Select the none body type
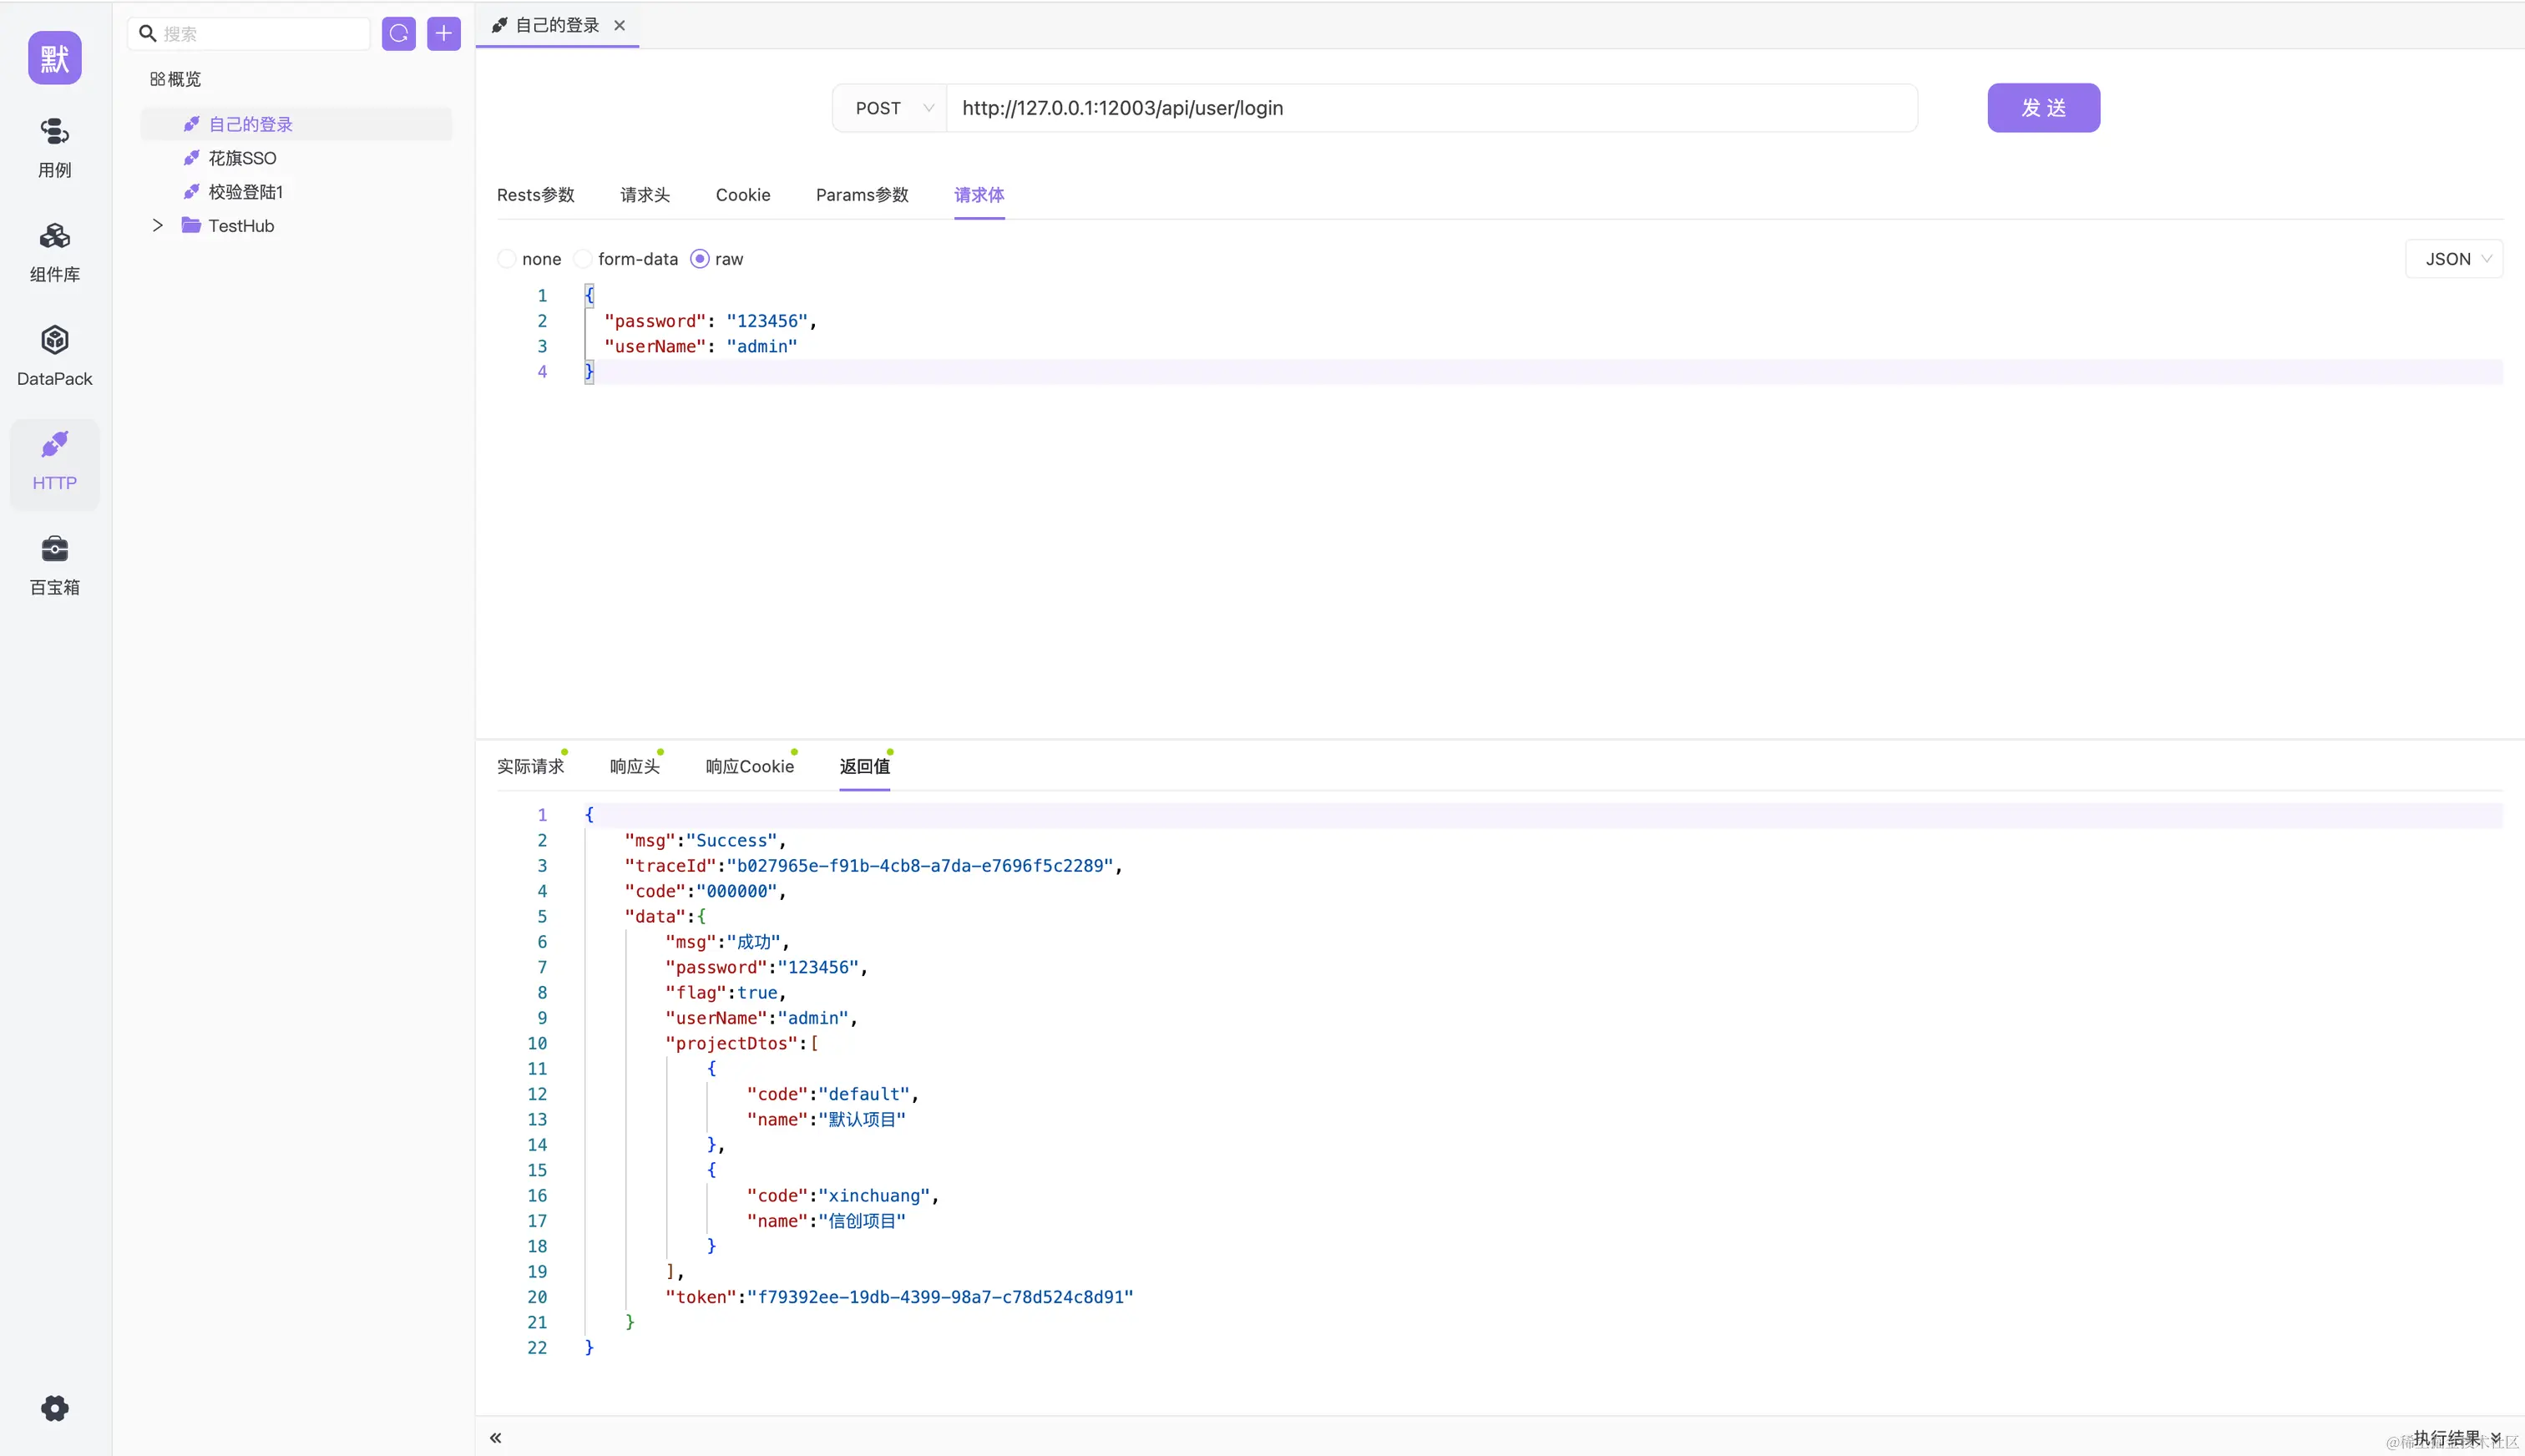Image resolution: width=2525 pixels, height=1456 pixels. (x=508, y=259)
